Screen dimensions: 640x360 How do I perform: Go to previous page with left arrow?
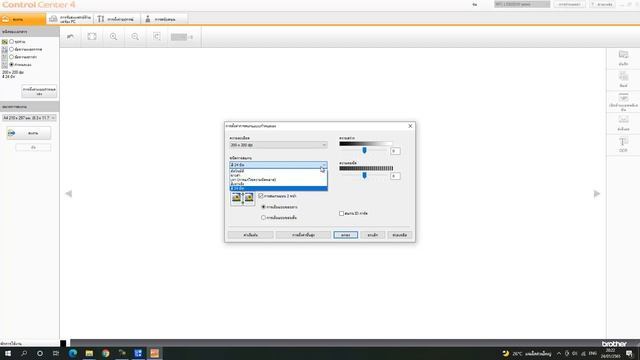[x=69, y=193]
